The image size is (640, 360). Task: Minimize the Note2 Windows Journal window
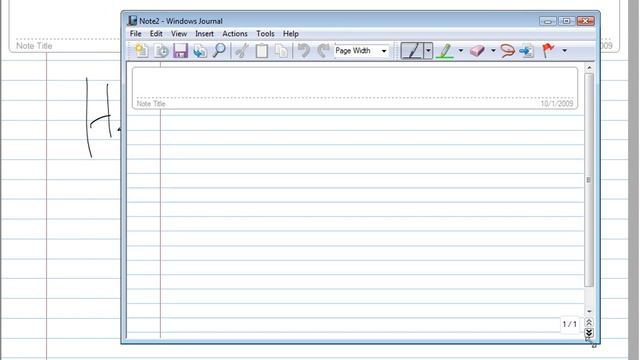coord(548,21)
